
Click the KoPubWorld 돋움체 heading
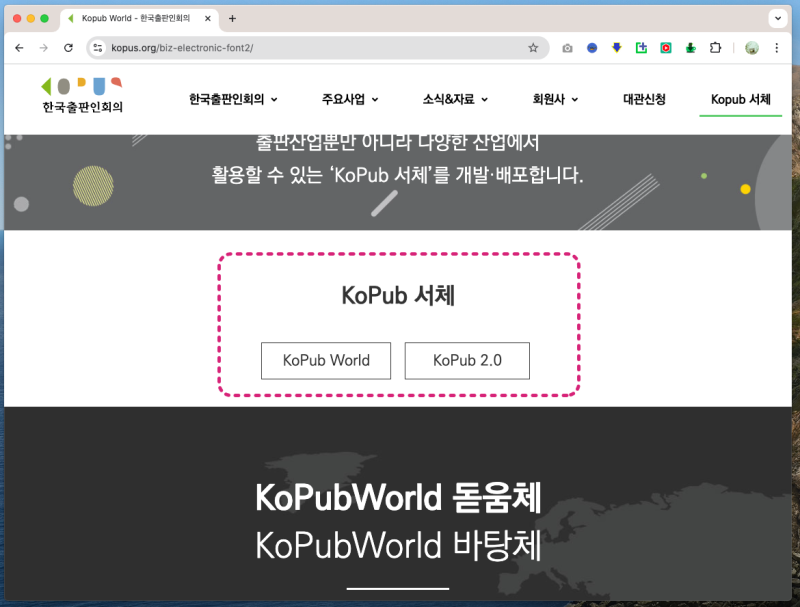[x=398, y=498]
